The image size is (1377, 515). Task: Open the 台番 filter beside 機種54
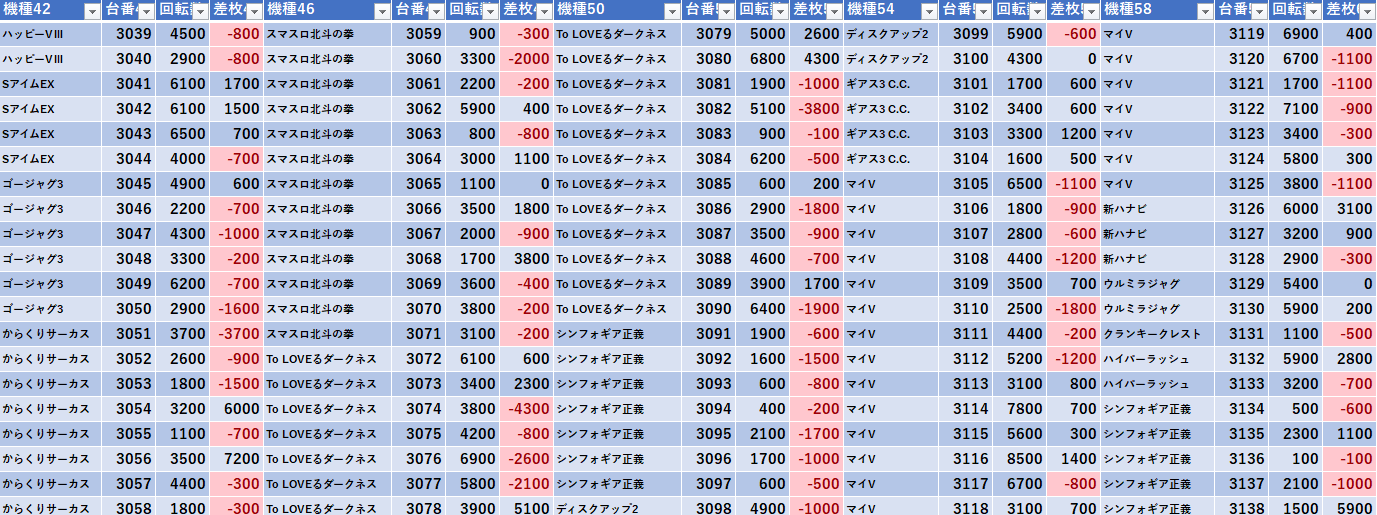(984, 11)
